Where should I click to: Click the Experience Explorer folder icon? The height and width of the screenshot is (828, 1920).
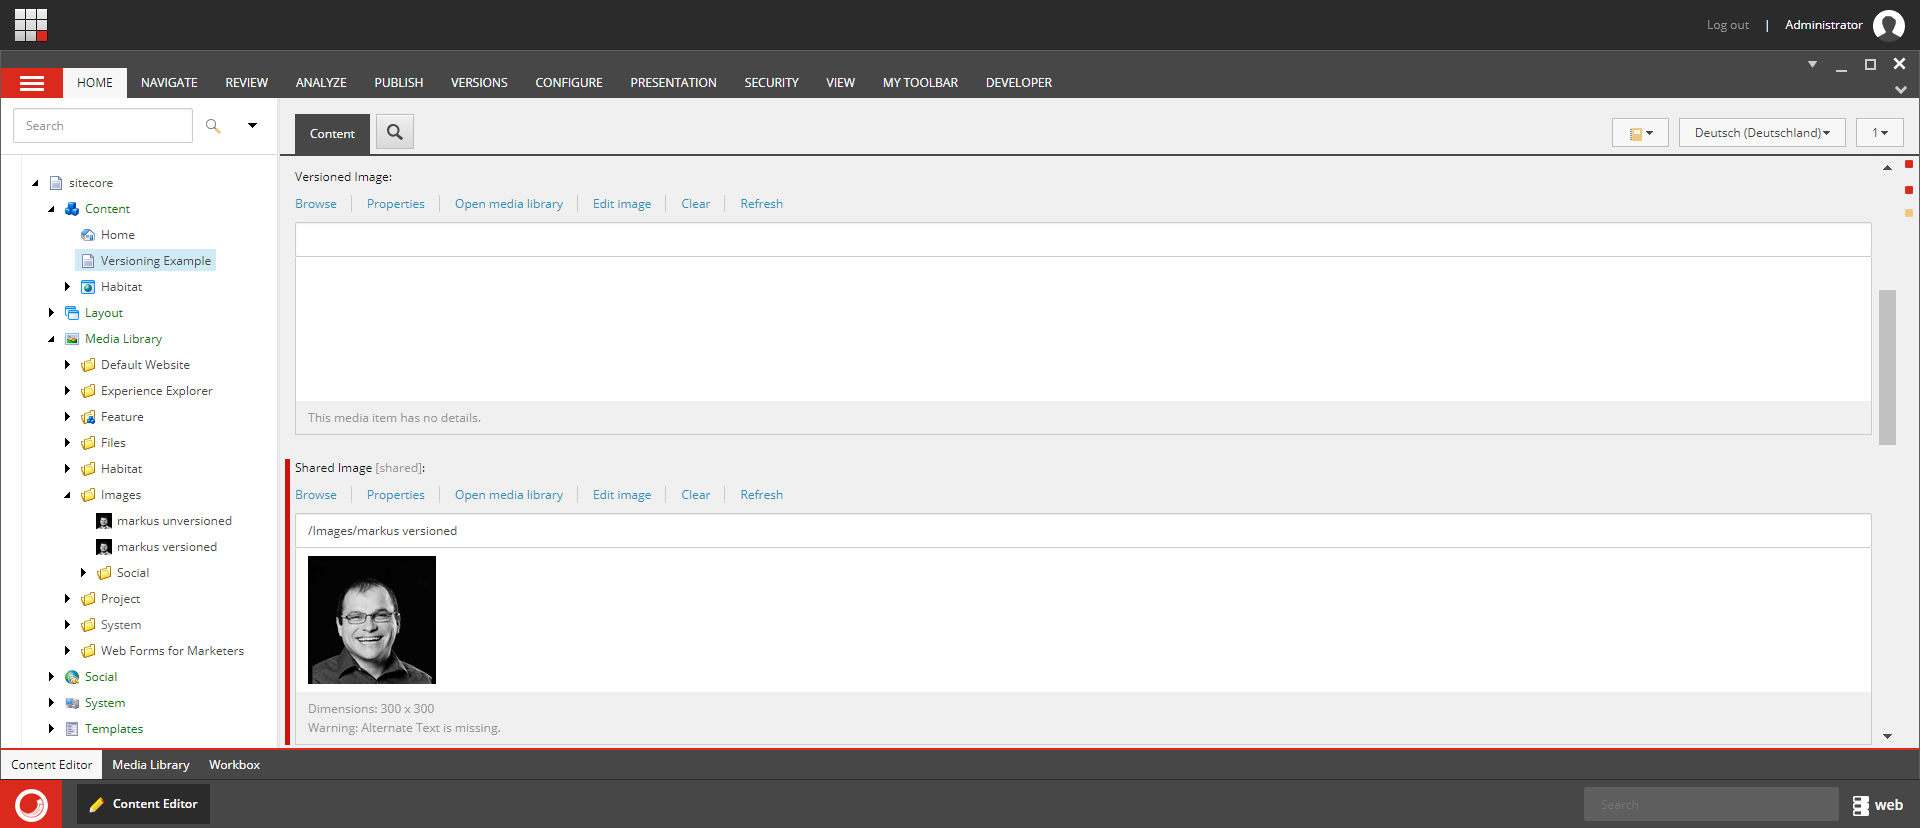click(x=88, y=391)
